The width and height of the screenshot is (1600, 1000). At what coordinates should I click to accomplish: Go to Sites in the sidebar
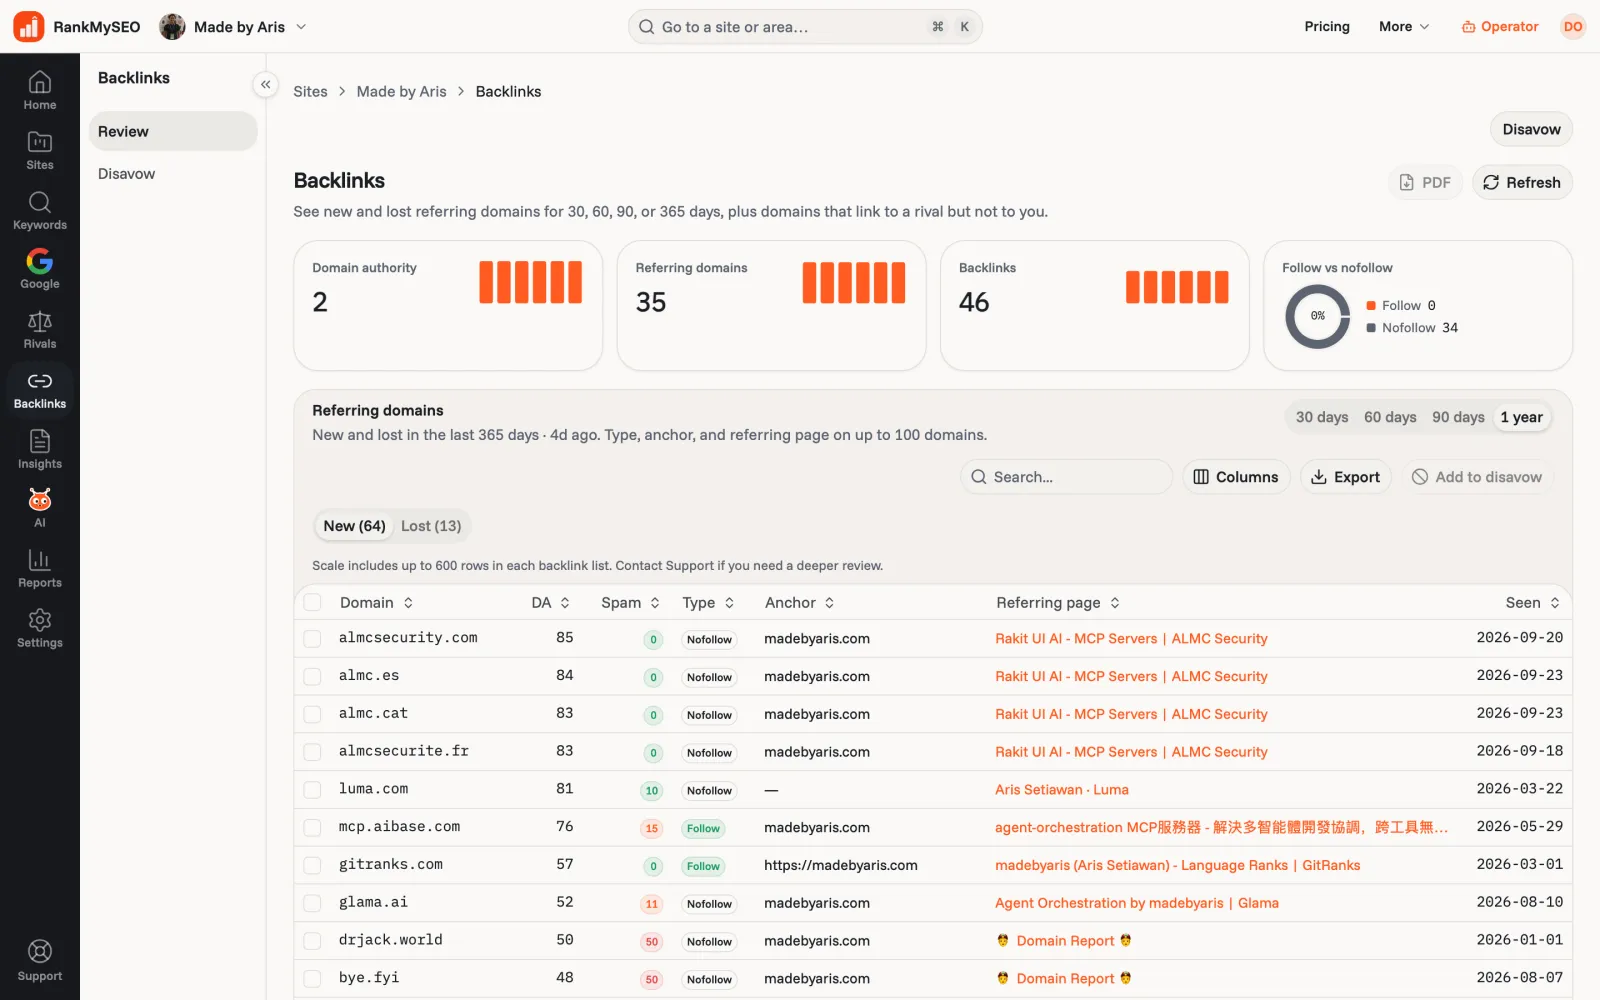[x=40, y=150]
